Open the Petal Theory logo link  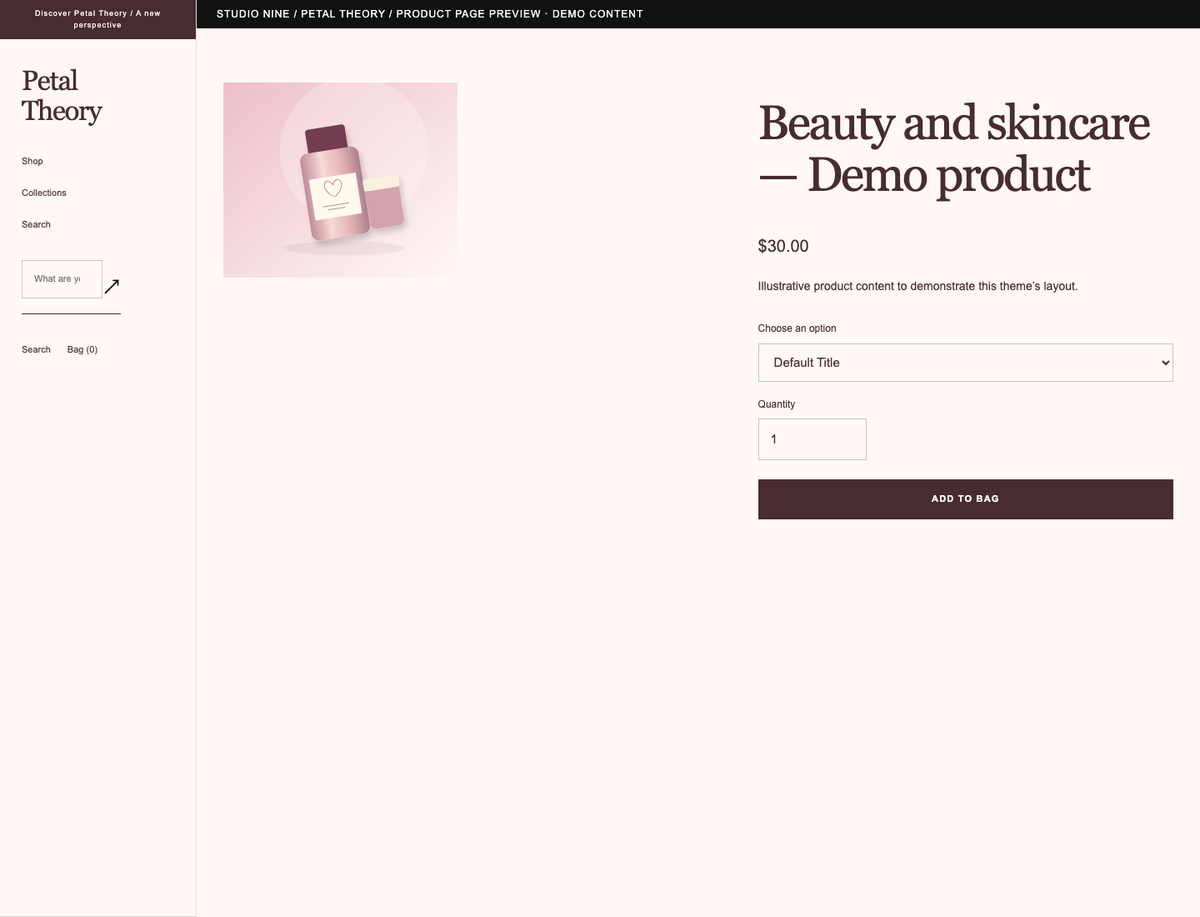[x=62, y=96]
